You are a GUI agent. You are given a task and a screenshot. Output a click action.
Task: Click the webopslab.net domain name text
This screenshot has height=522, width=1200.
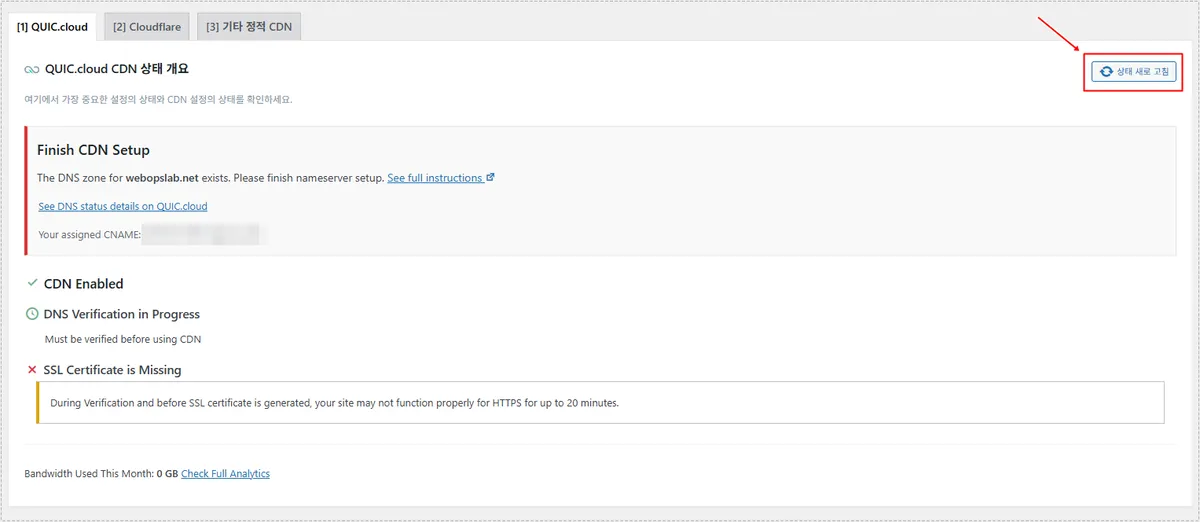pyautogui.click(x=167, y=178)
